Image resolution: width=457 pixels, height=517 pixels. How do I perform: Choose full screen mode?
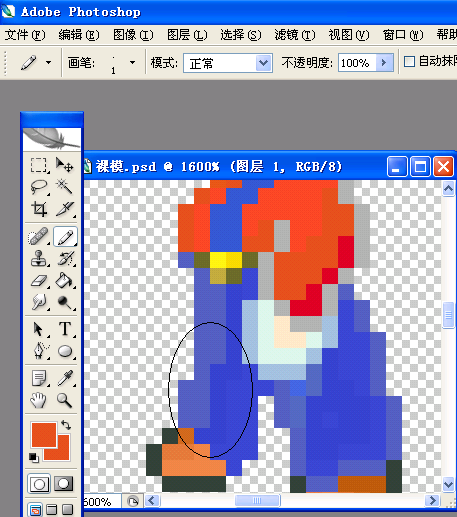(68, 510)
